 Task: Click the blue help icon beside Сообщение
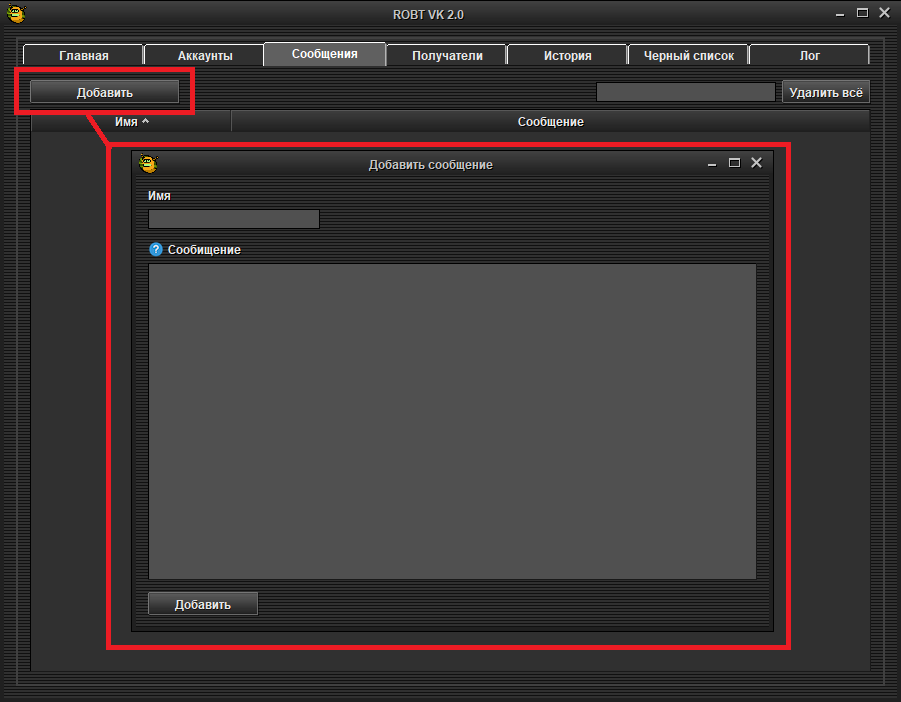pos(155,249)
